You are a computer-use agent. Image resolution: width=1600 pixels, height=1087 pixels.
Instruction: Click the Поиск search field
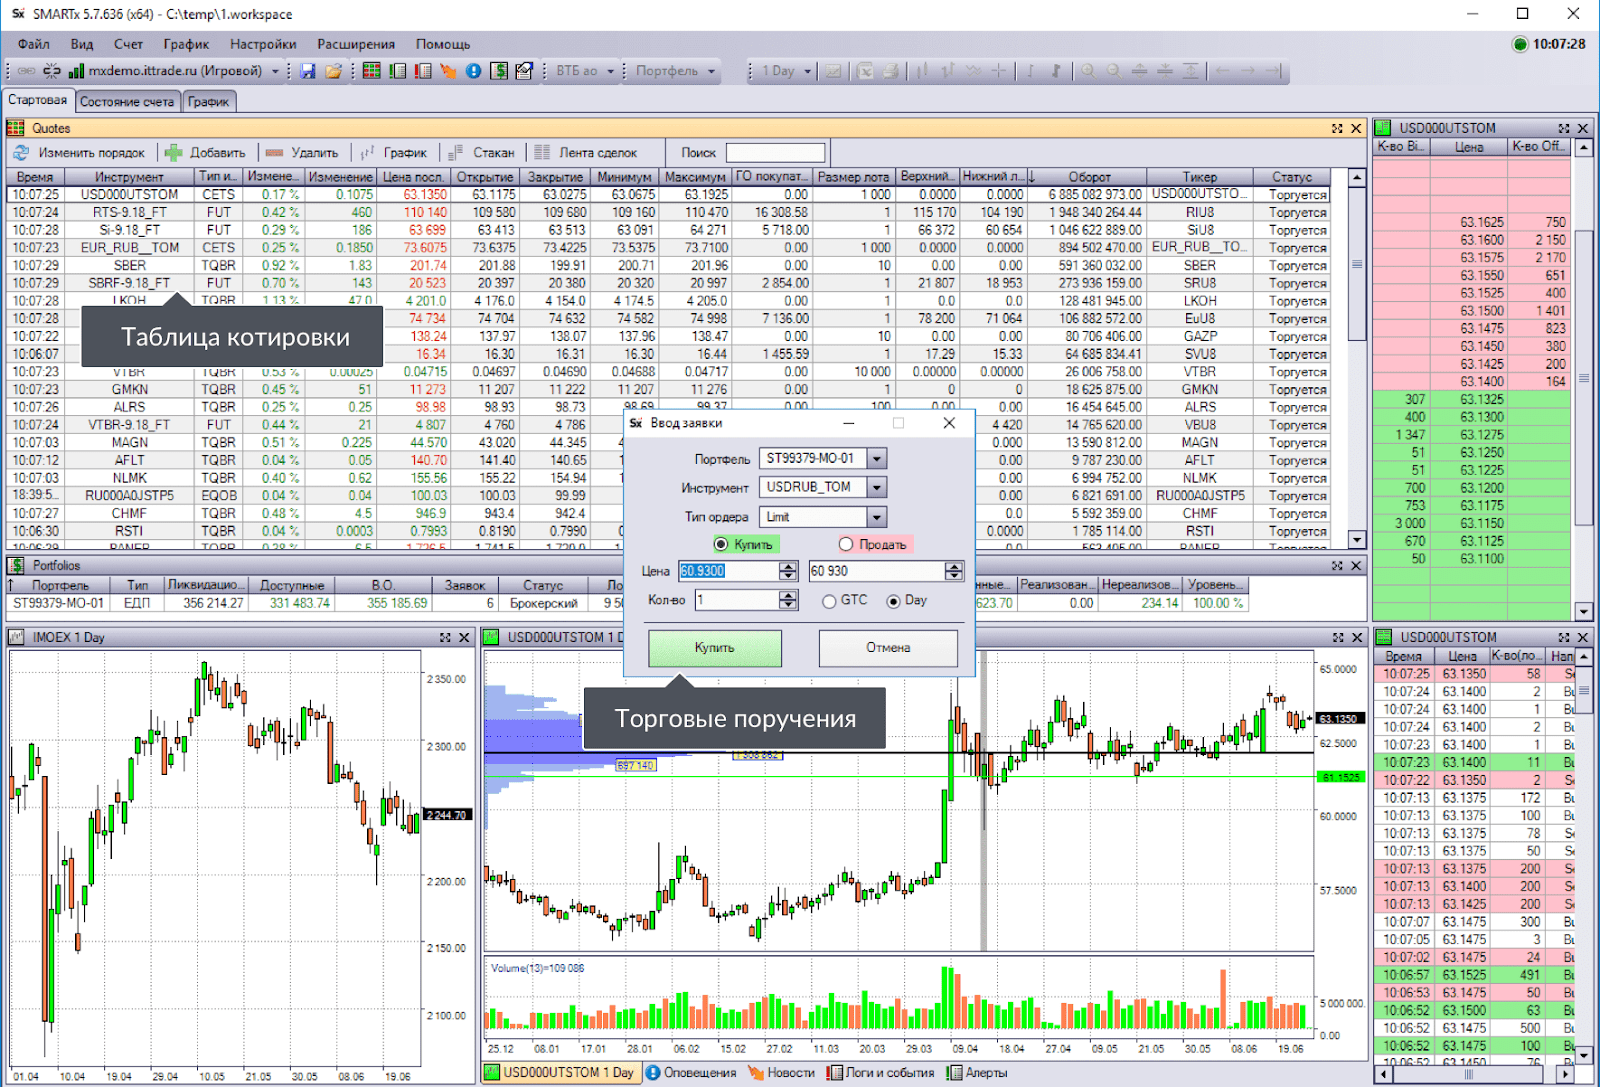tap(775, 153)
